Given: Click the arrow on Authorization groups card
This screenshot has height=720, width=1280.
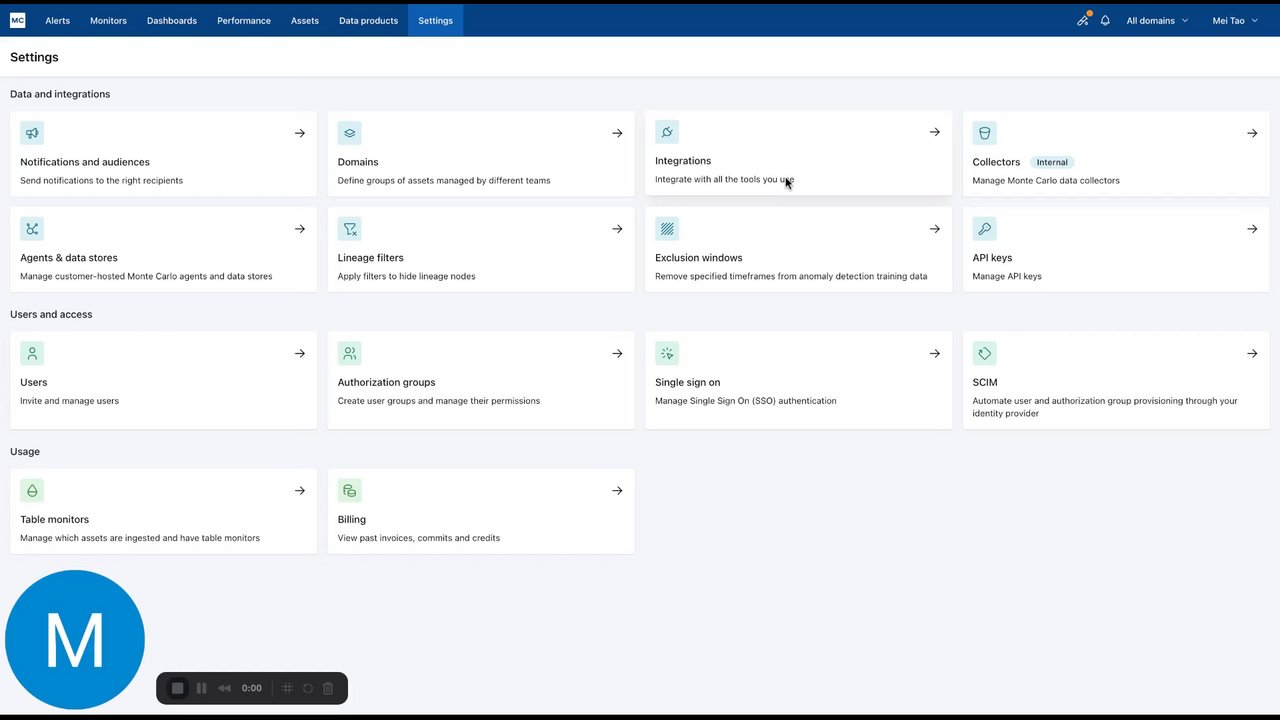Looking at the screenshot, I should 617,353.
